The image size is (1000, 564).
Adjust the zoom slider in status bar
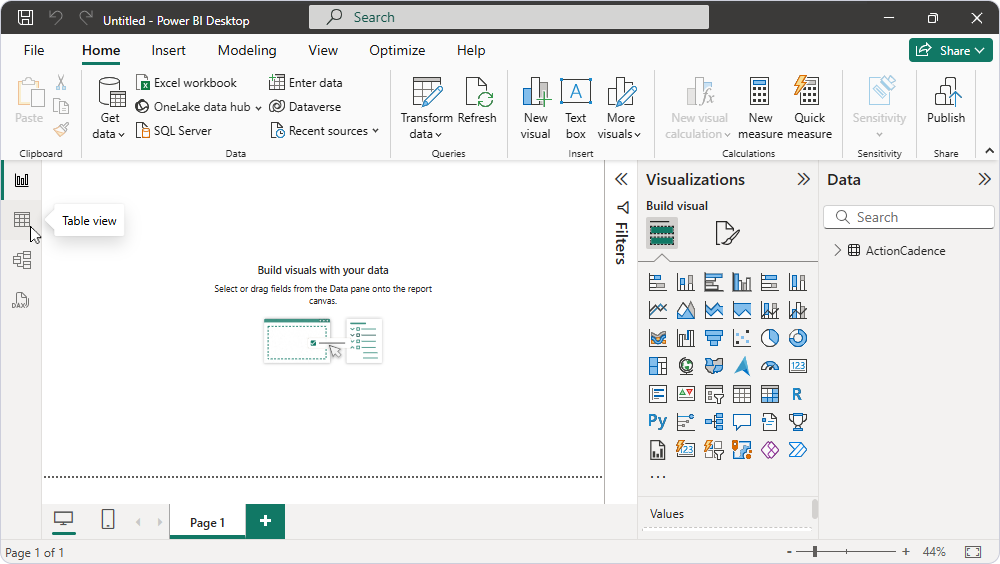tap(815, 551)
